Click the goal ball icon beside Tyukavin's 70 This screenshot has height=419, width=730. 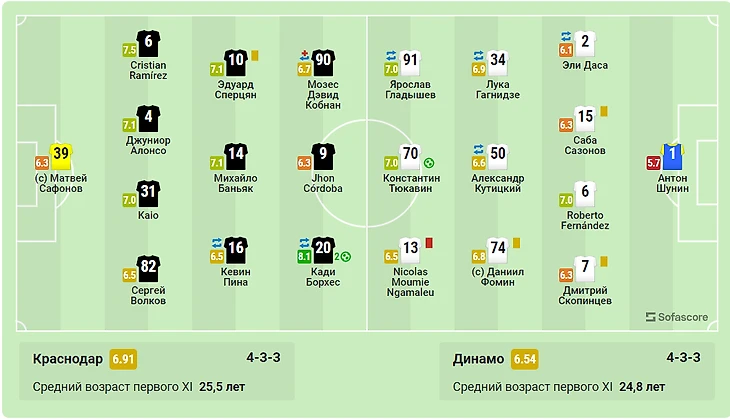point(429,163)
